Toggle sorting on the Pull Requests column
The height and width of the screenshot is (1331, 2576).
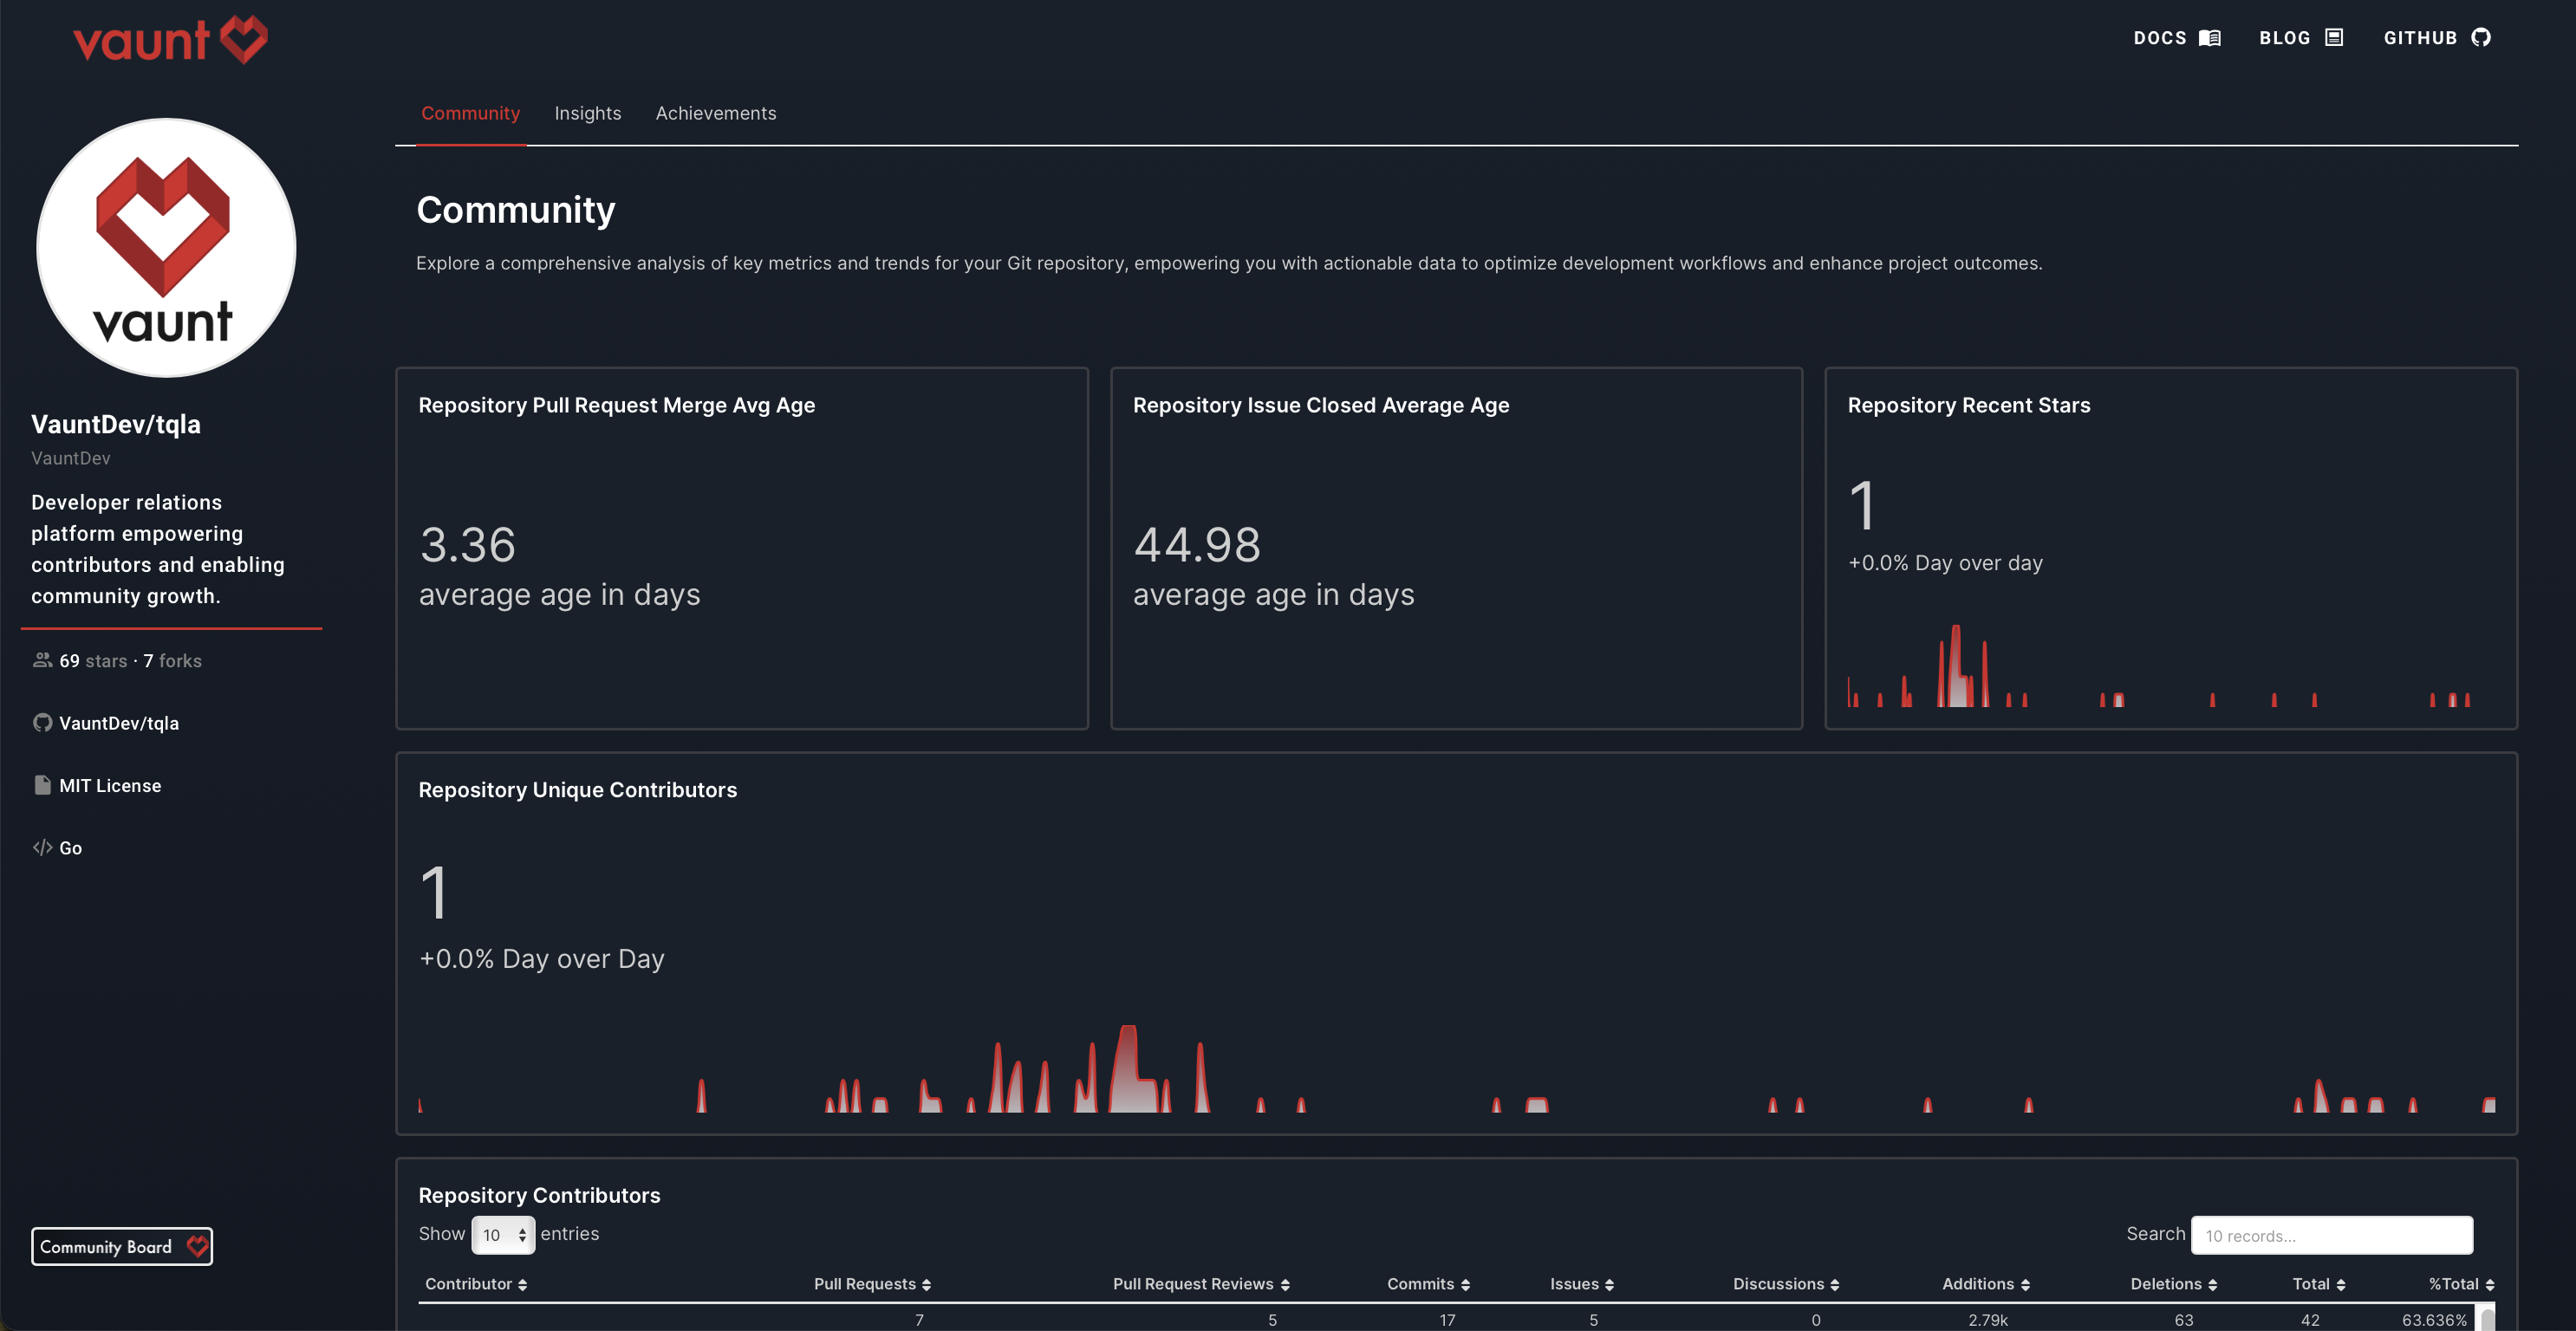pyautogui.click(x=927, y=1284)
